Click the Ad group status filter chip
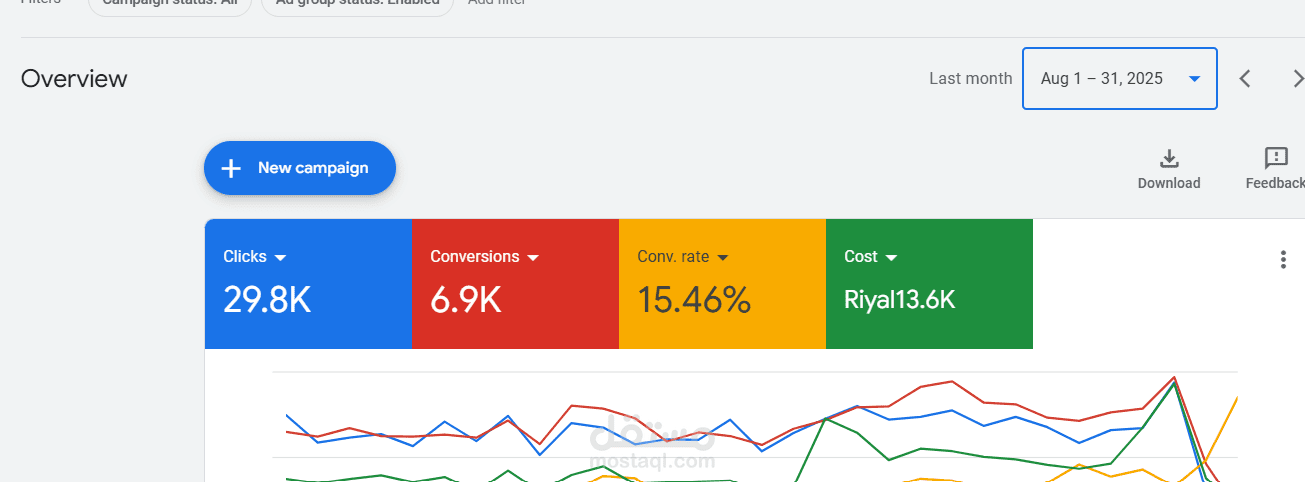Screen dimensions: 1305x482 [x=357, y=4]
